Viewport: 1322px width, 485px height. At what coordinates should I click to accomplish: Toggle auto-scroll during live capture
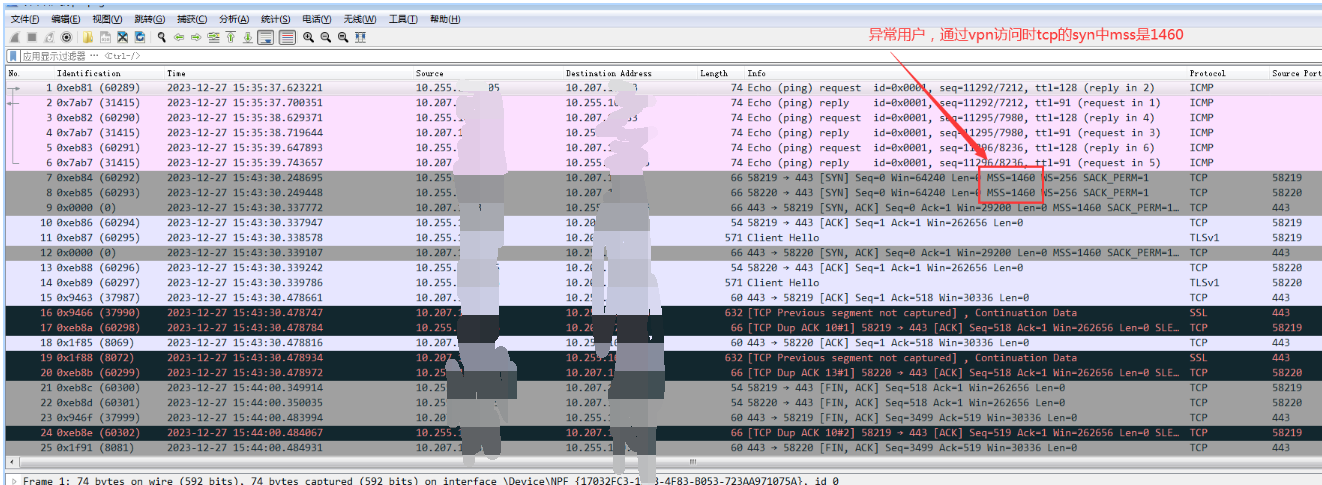266,37
